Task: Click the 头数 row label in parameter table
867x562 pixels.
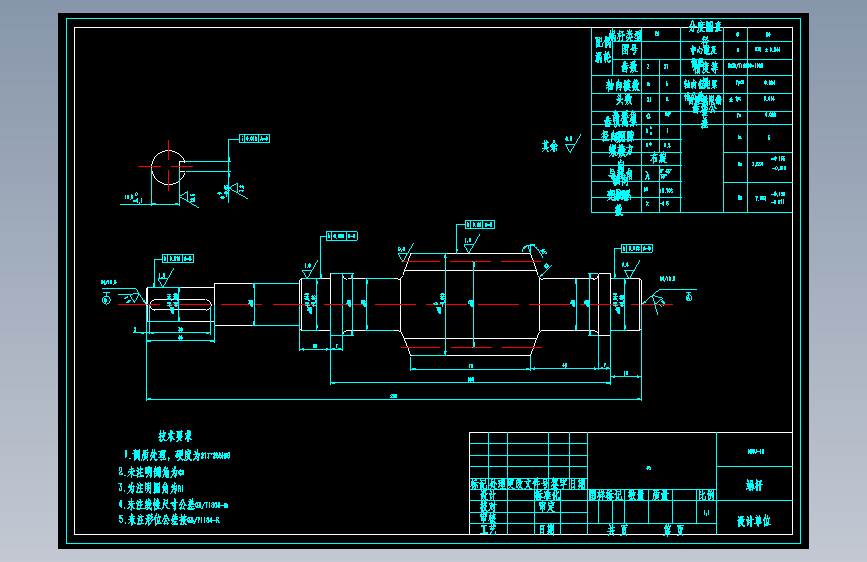Action: click(624, 100)
